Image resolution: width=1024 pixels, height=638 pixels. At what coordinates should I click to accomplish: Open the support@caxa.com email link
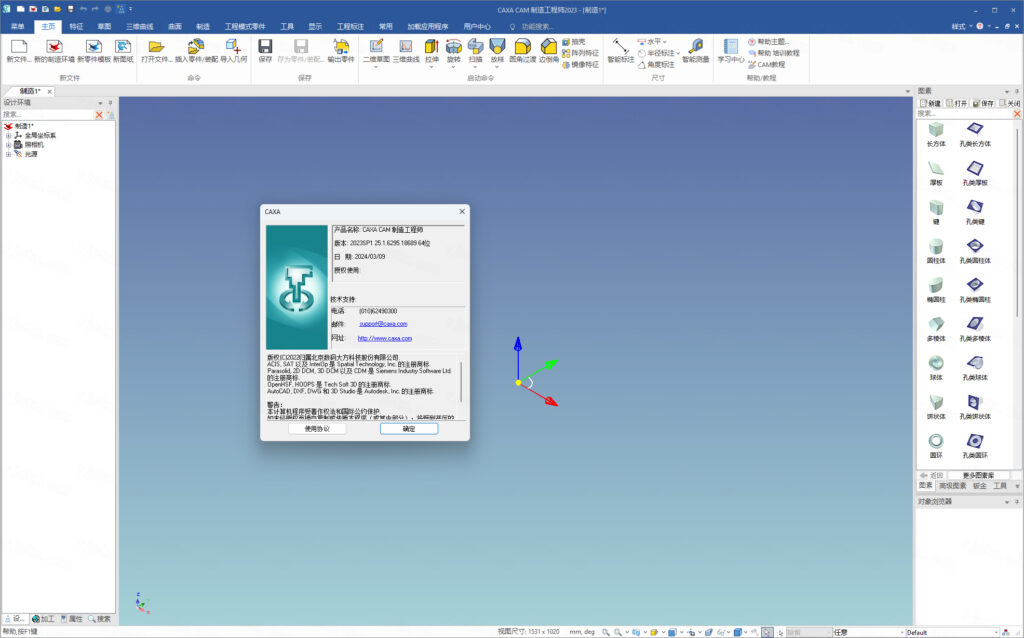[382, 324]
